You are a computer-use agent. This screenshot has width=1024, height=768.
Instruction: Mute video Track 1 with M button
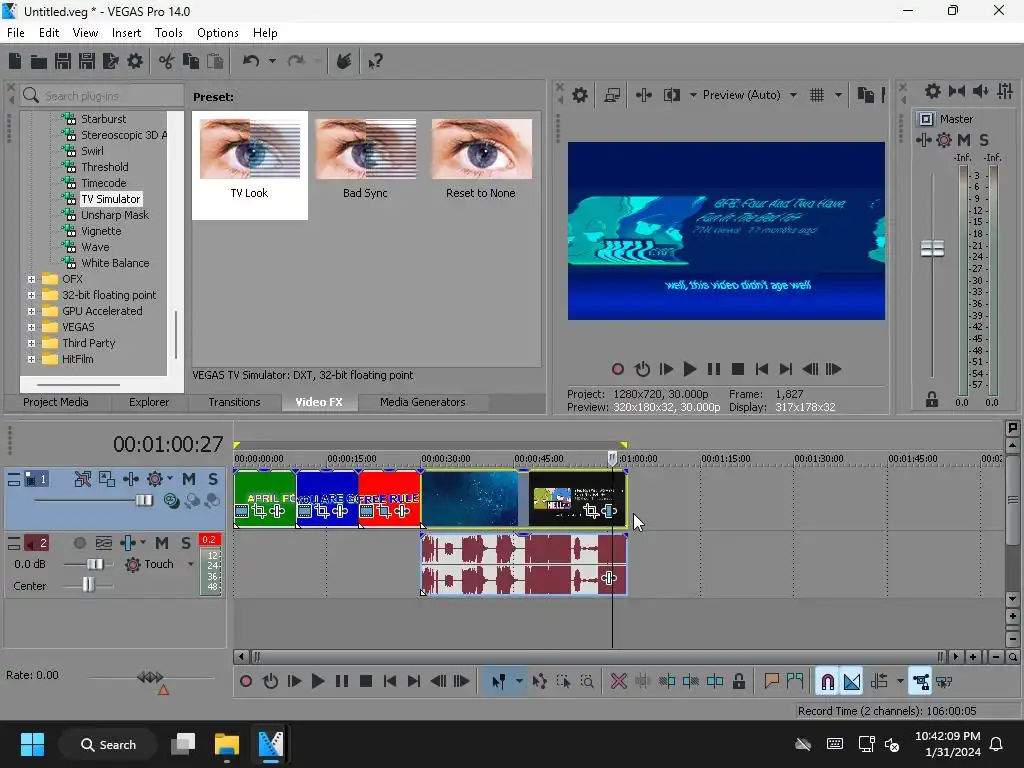(189, 479)
